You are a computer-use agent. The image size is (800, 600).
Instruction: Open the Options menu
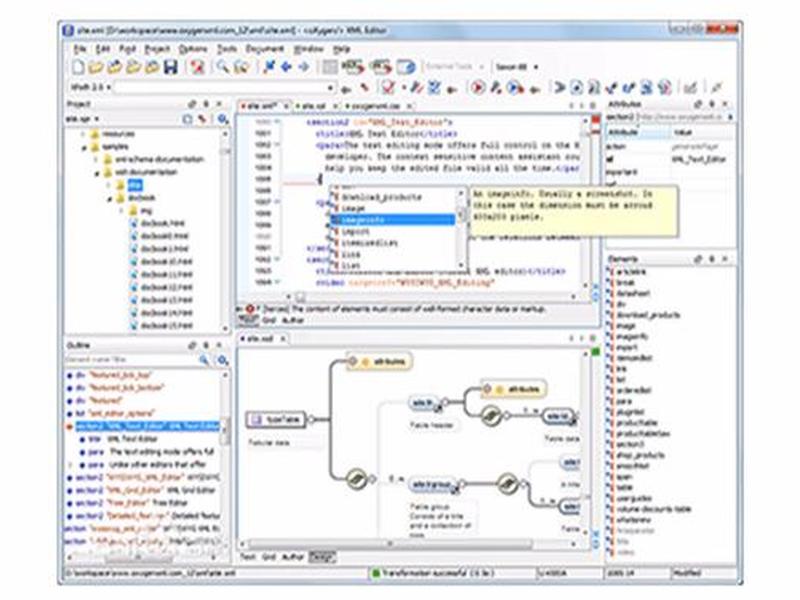click(193, 49)
